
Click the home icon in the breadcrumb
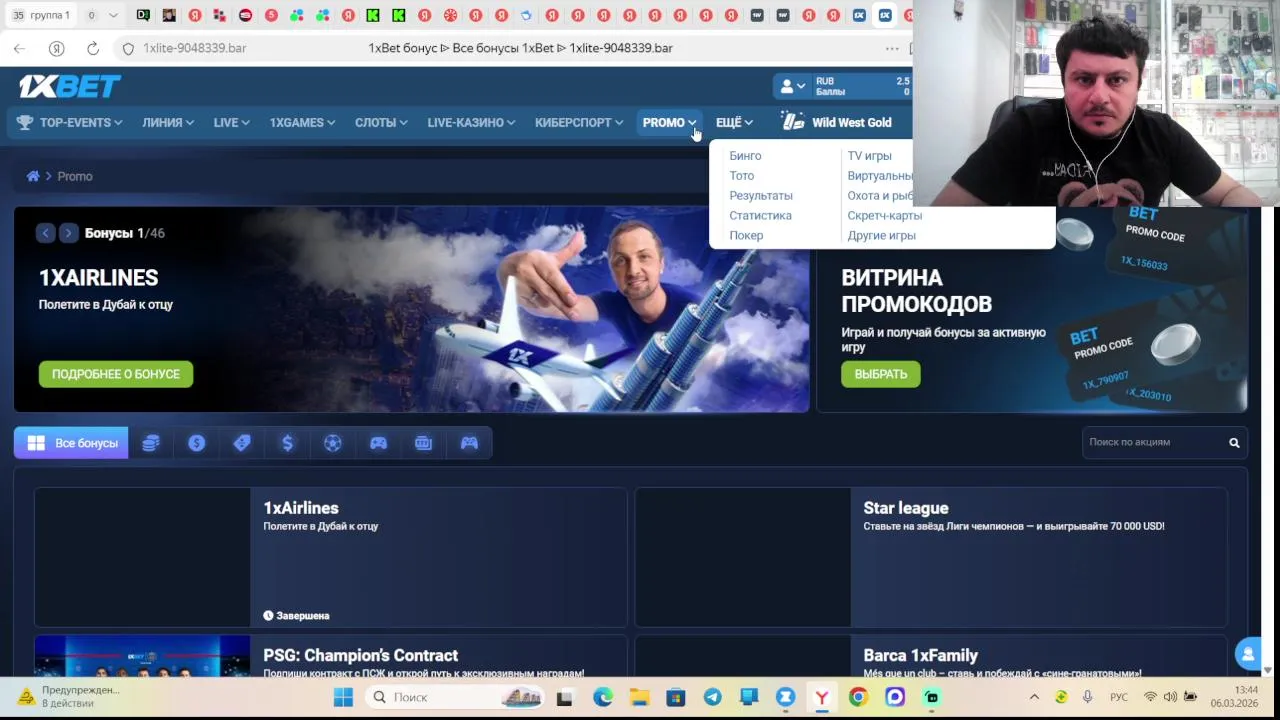pyautogui.click(x=33, y=176)
